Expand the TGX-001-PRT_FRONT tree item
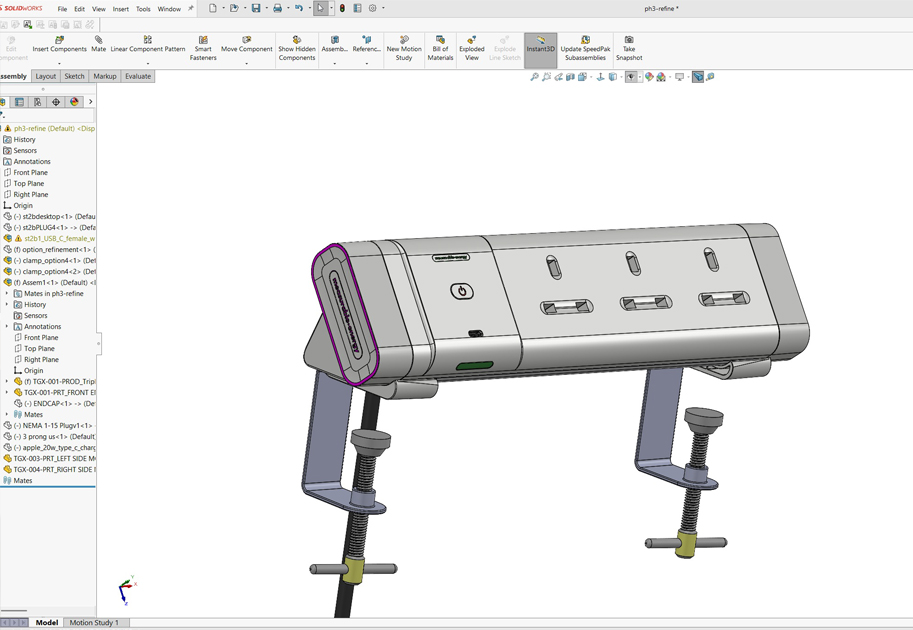The height and width of the screenshot is (630, 913). pyautogui.click(x=7, y=393)
